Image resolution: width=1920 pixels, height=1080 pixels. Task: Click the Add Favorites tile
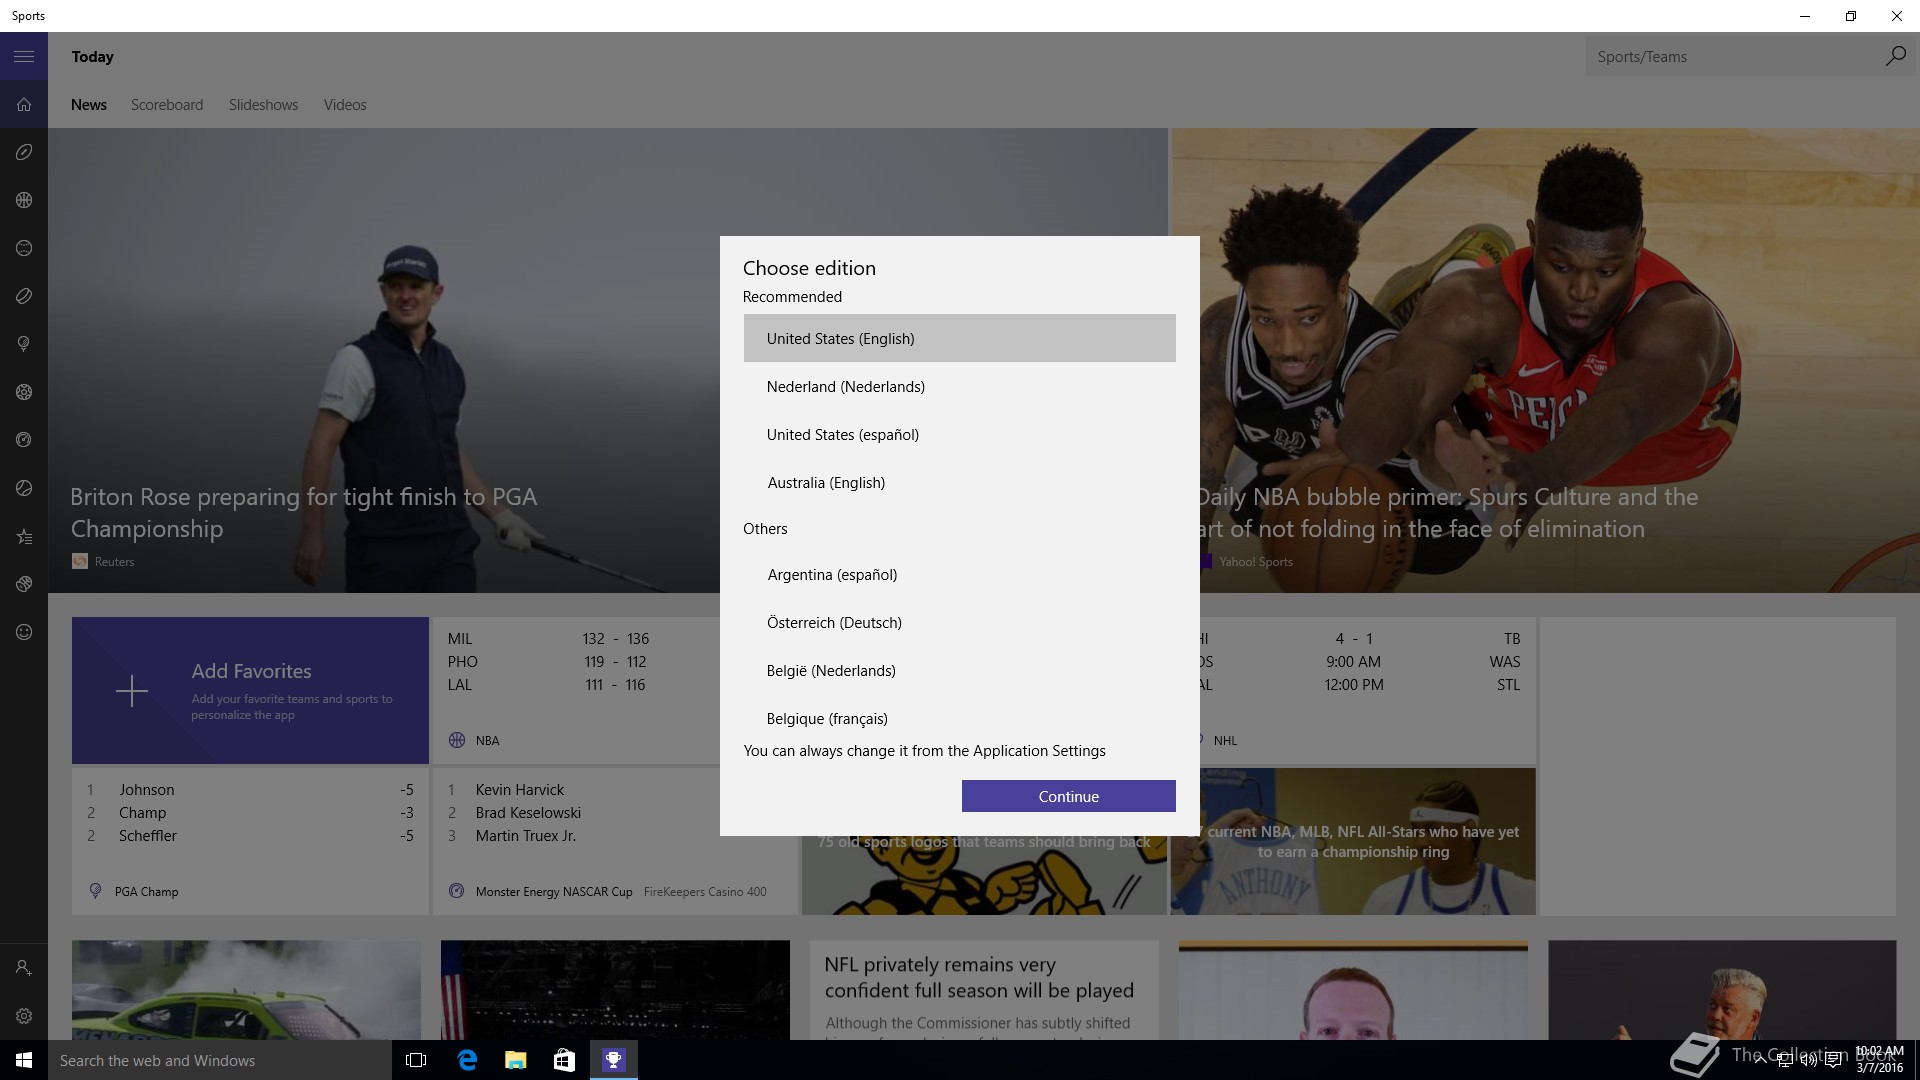(250, 690)
